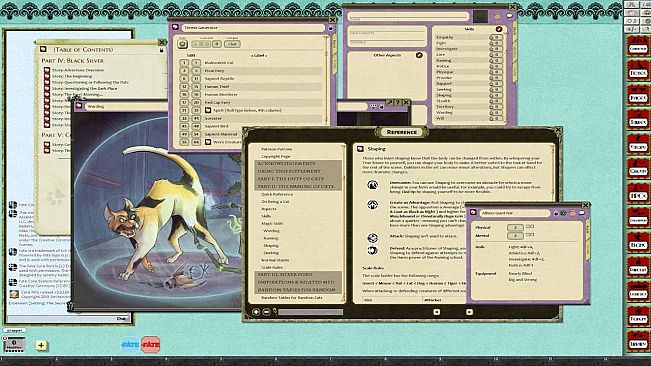651x366 pixels.
Task: Click the yellow plus button near modifier box
Action: point(41,345)
